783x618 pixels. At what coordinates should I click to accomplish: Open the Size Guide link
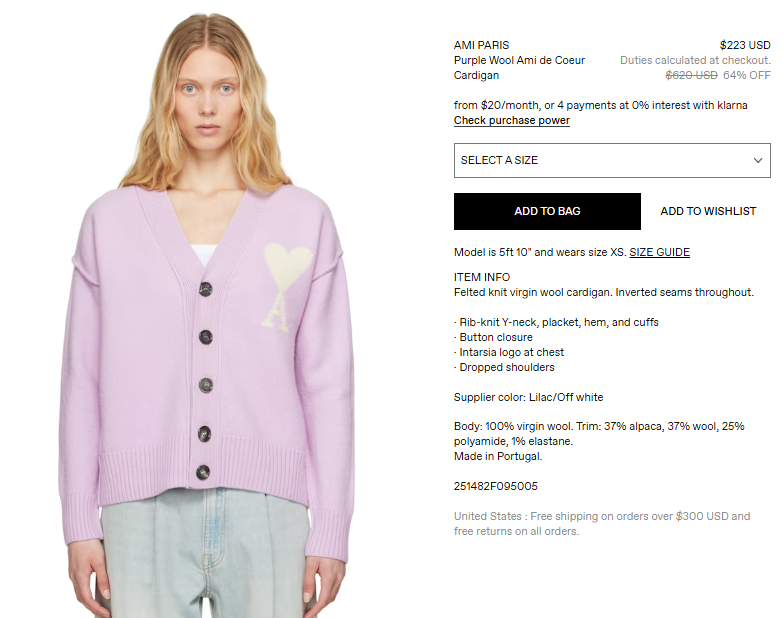coord(659,252)
